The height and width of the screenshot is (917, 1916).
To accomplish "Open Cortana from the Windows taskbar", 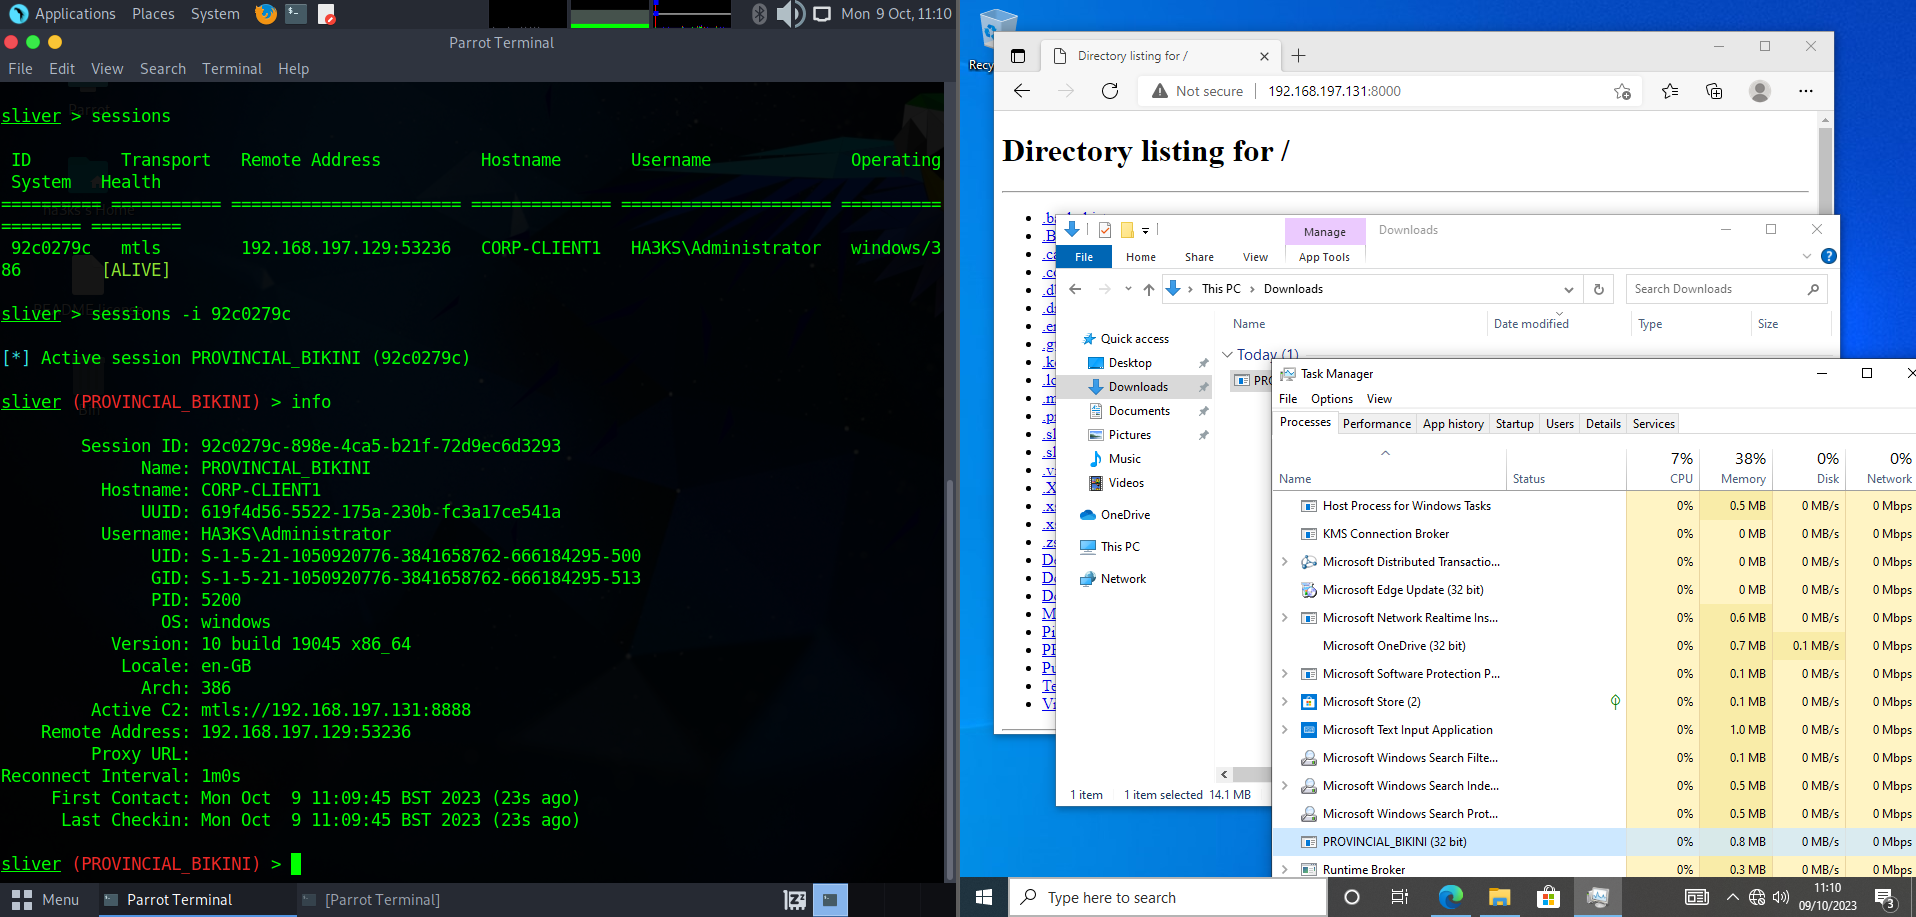I will tap(1352, 898).
